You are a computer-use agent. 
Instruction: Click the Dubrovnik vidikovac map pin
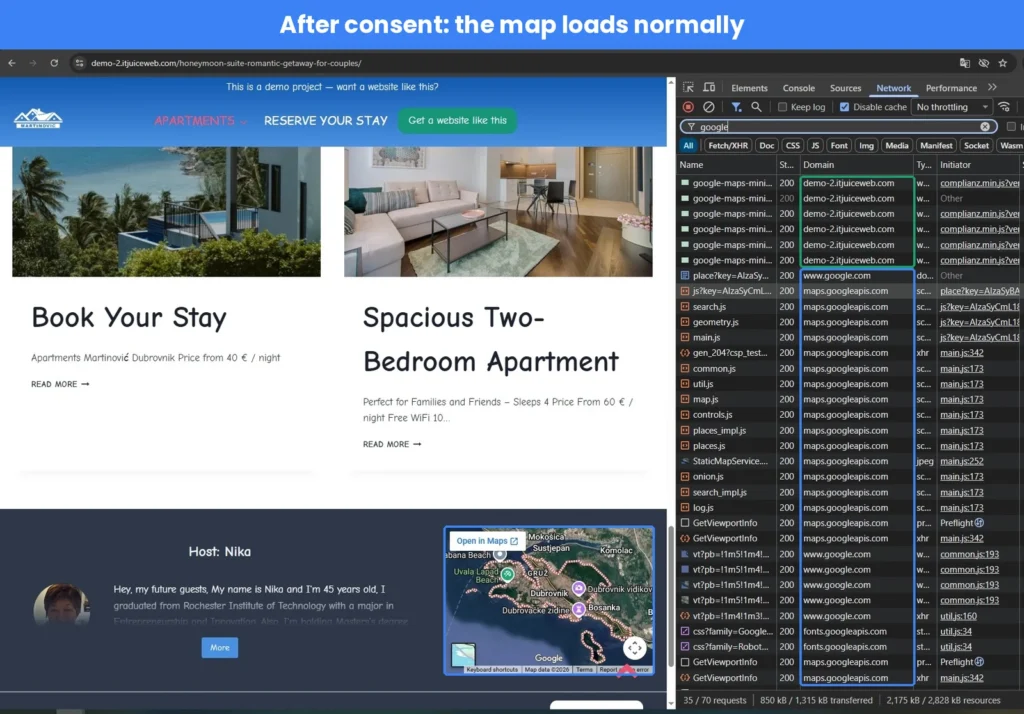579,588
